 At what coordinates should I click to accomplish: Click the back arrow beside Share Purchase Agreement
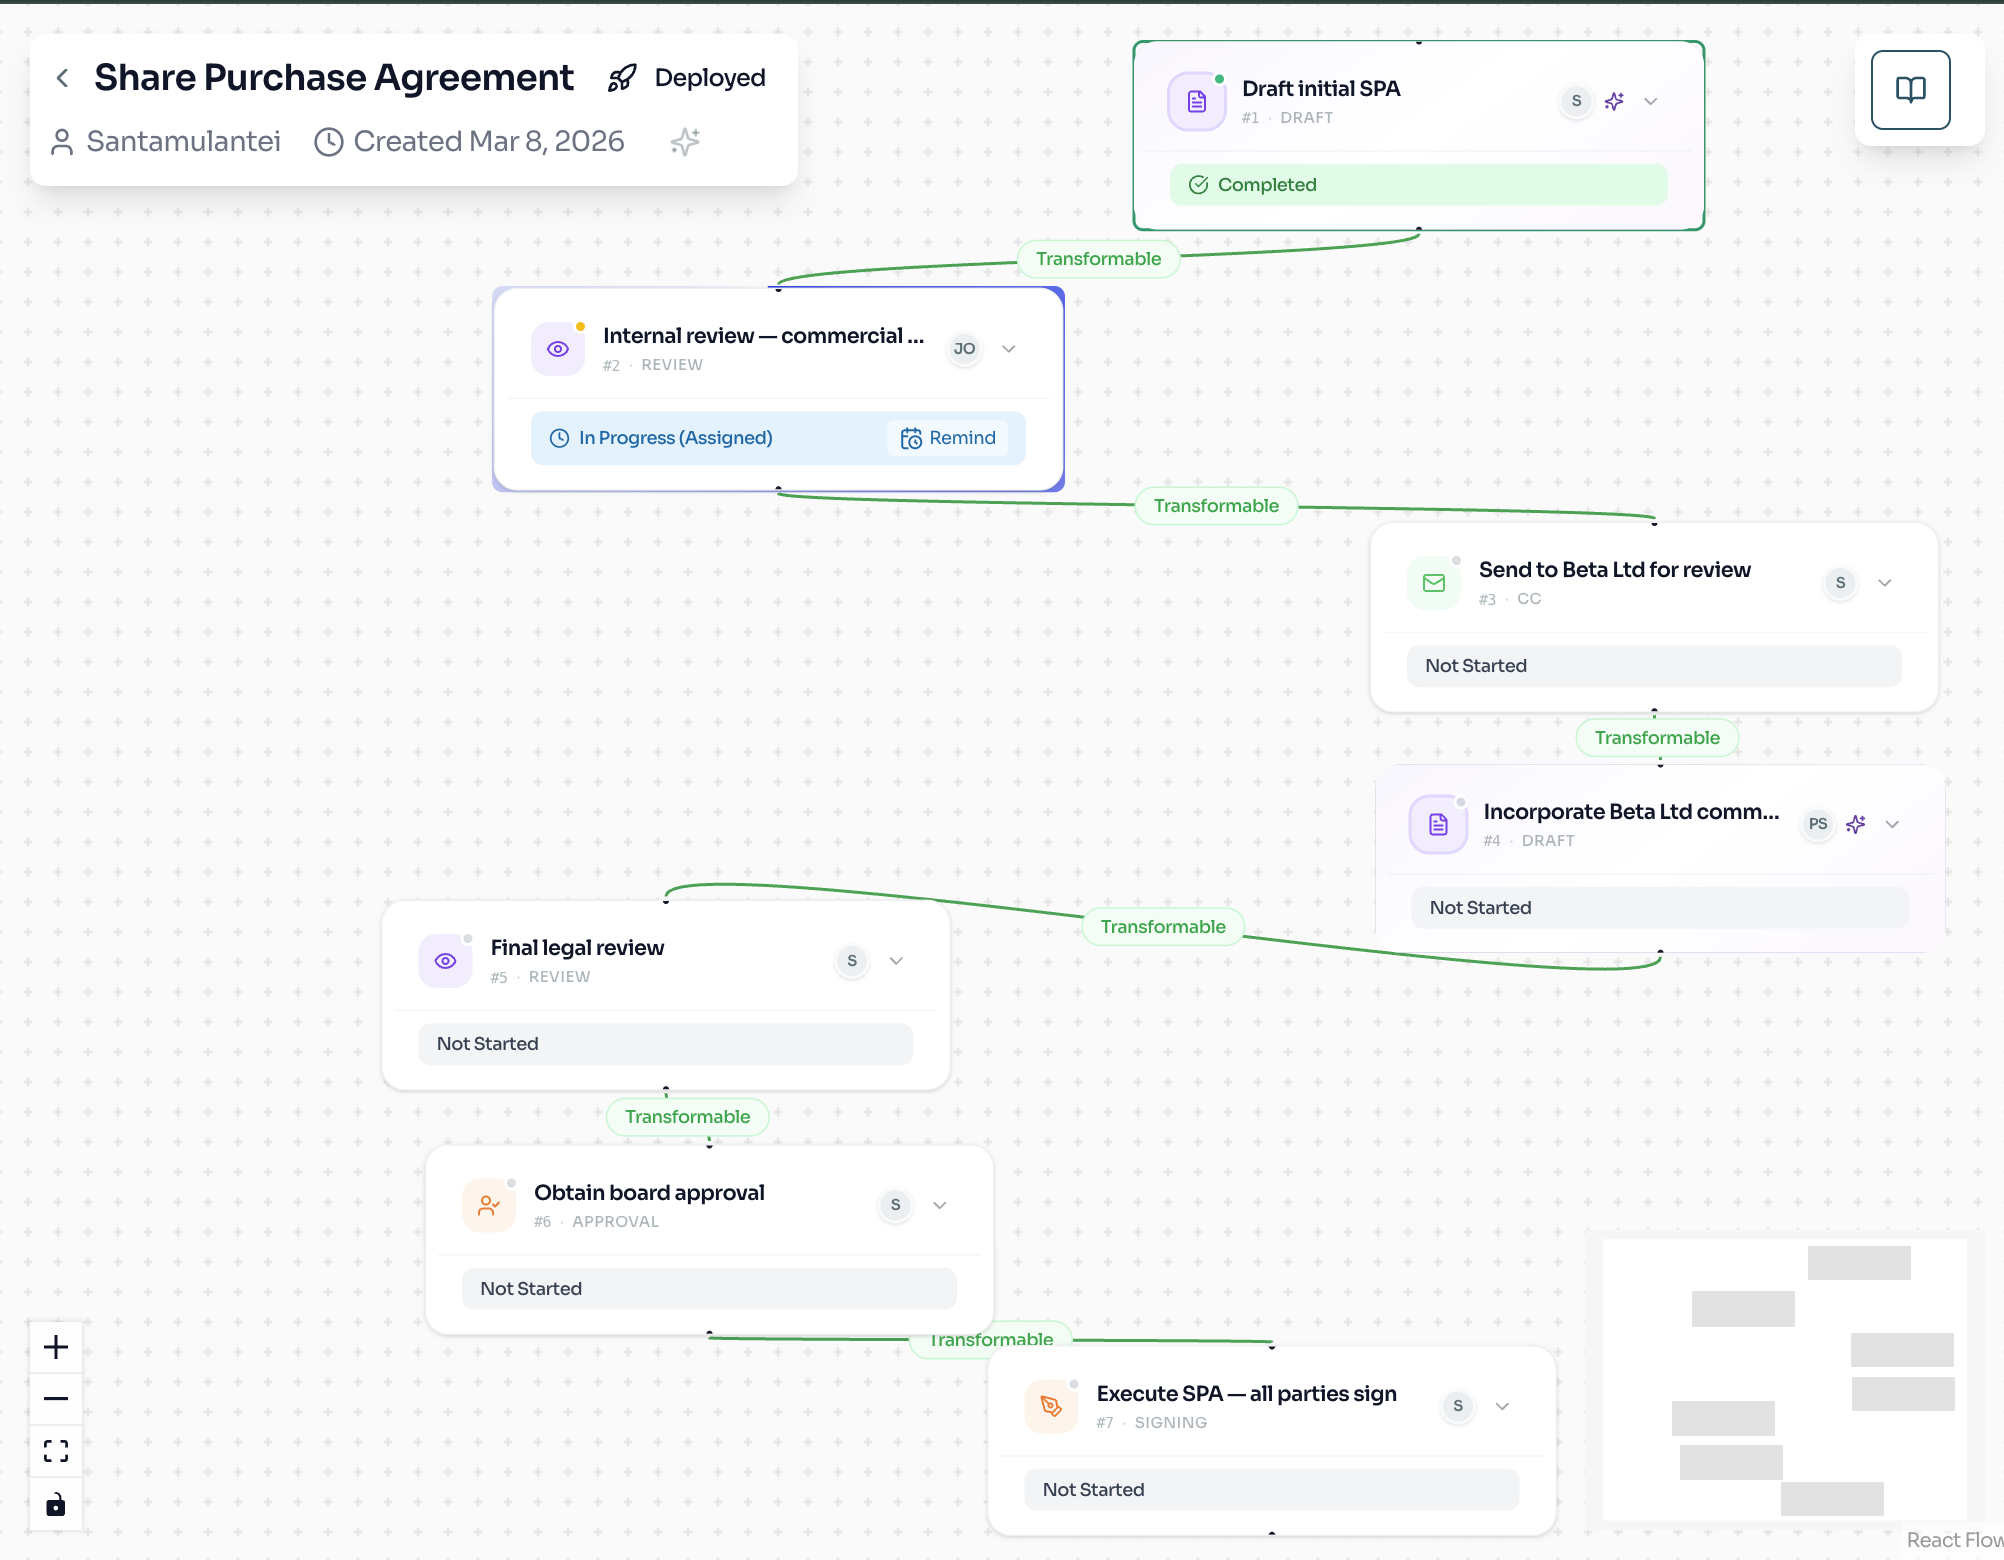pyautogui.click(x=62, y=78)
